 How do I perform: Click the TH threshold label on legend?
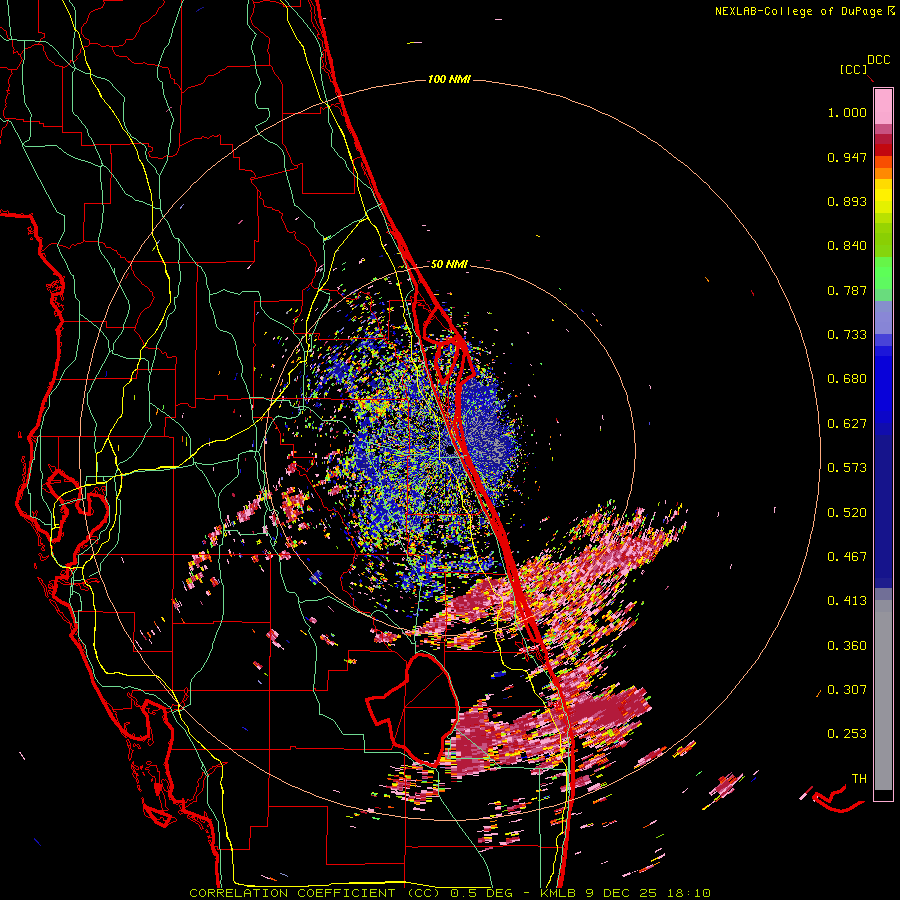(859, 779)
